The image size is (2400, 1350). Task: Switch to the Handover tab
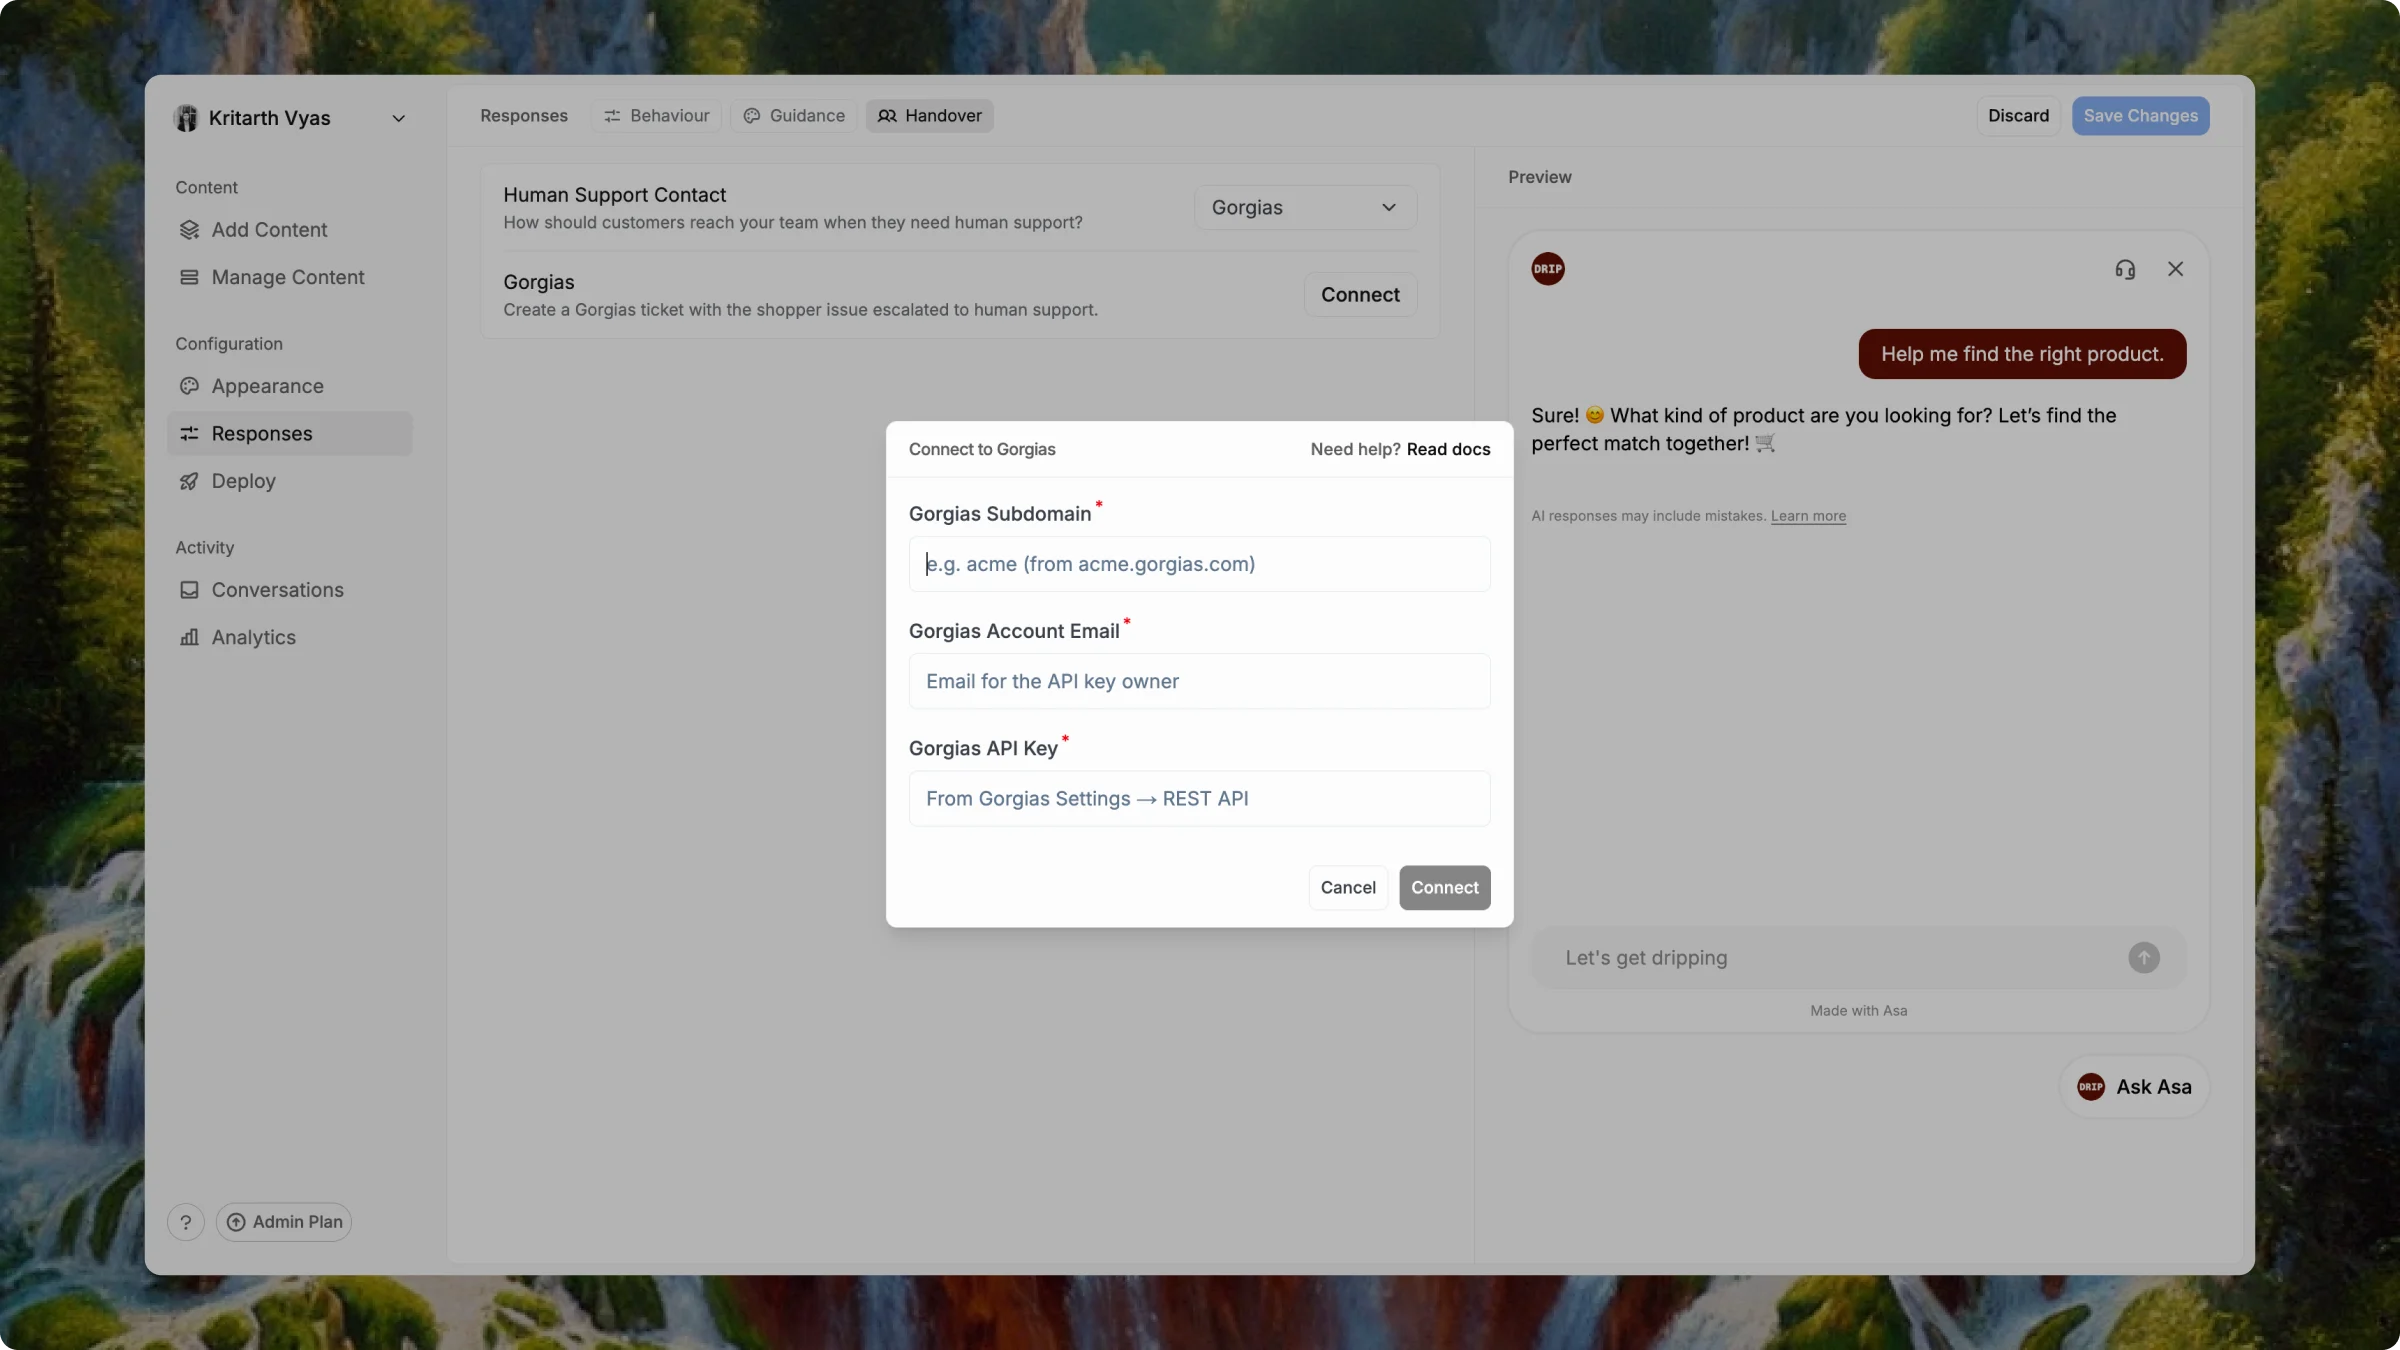[929, 116]
